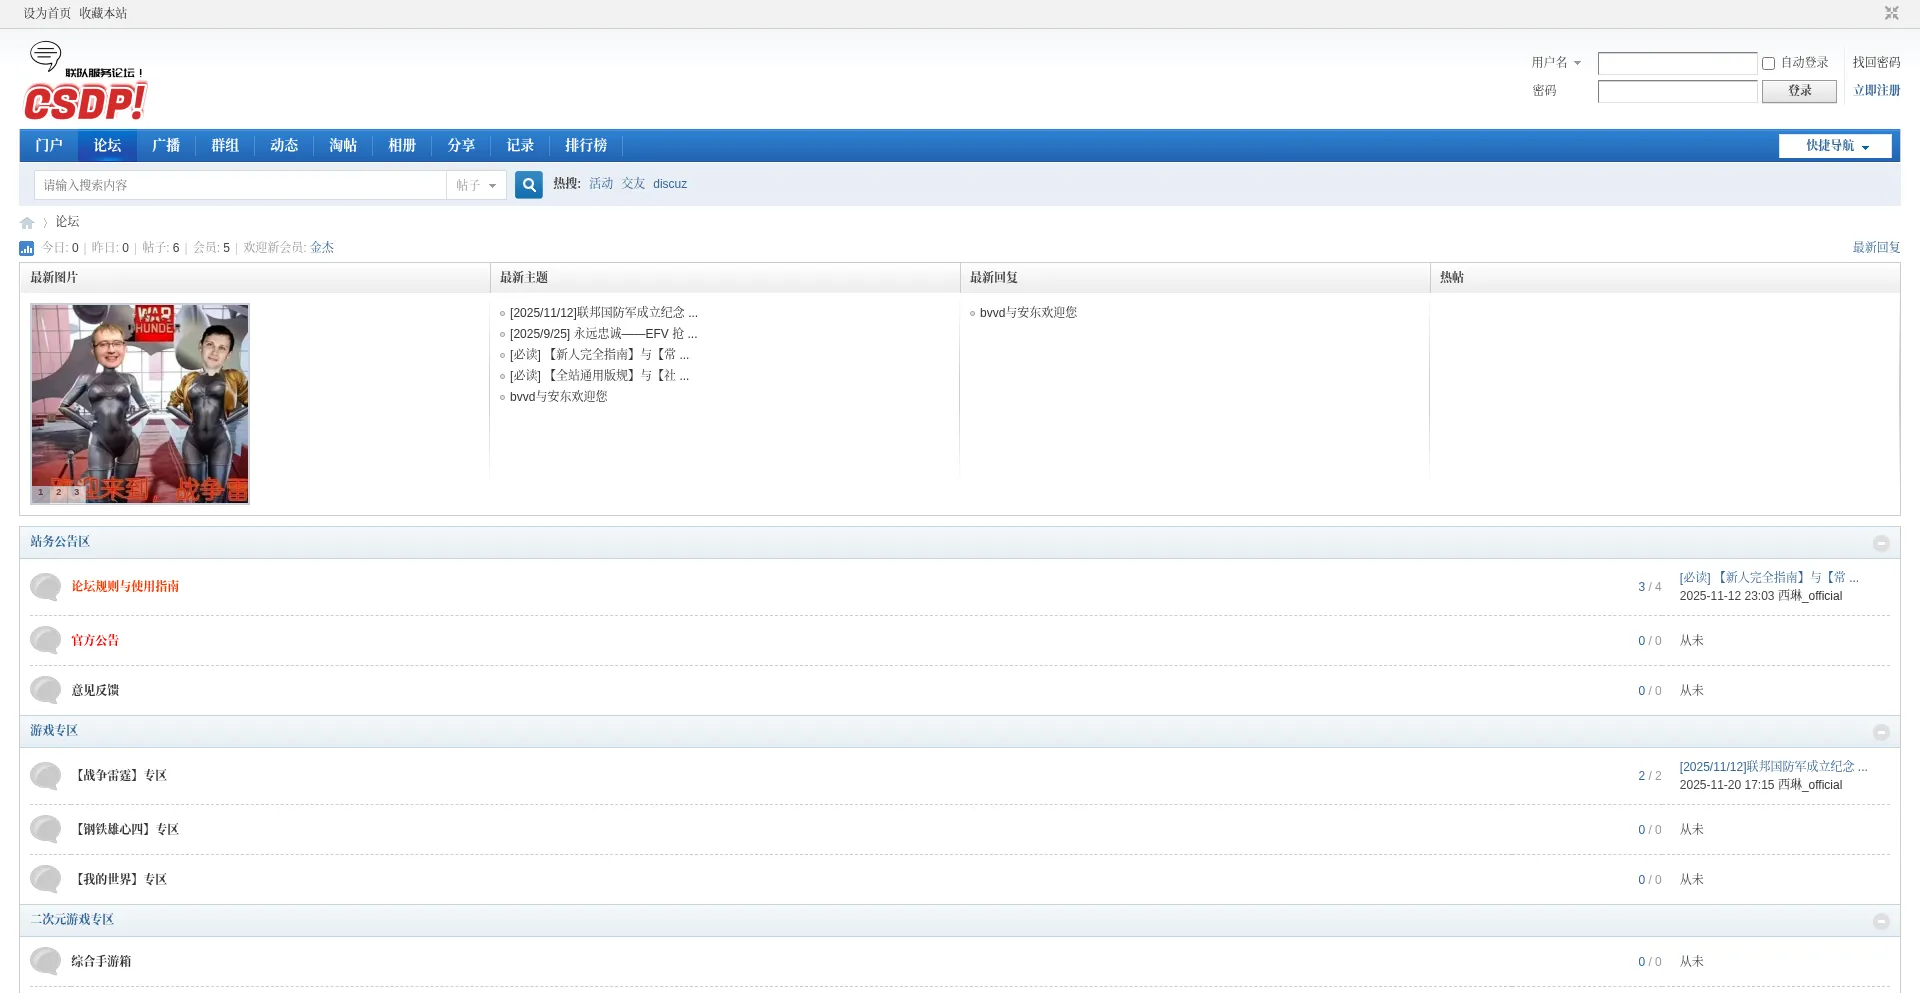Click the forum icon beside 论坛规则与使用指南
This screenshot has width=1920, height=993.
(45, 587)
